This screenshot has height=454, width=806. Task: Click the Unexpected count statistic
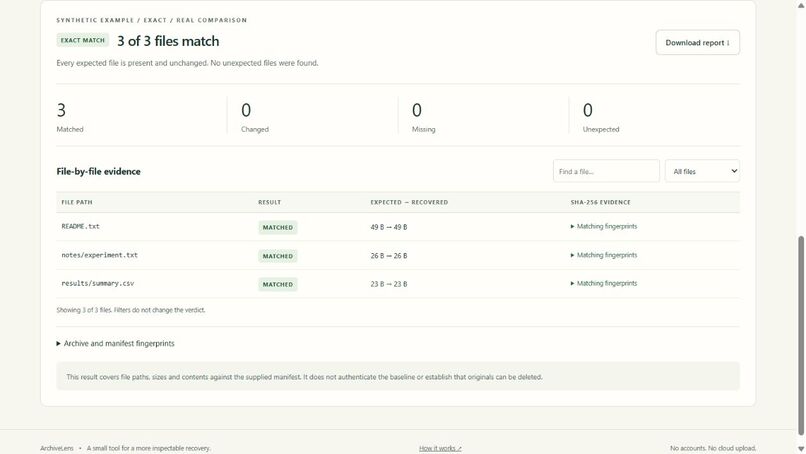click(601, 117)
